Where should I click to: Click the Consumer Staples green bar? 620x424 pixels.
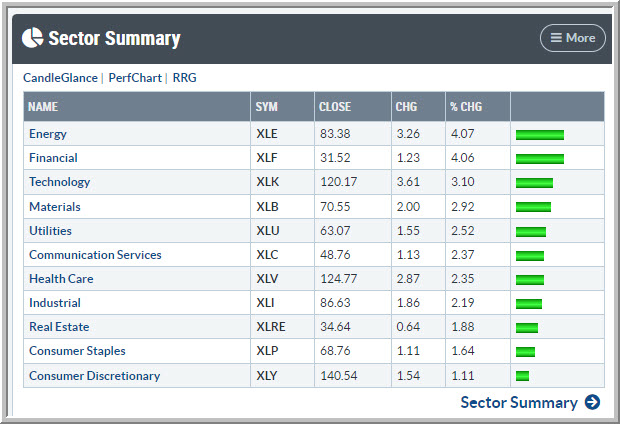pos(525,352)
